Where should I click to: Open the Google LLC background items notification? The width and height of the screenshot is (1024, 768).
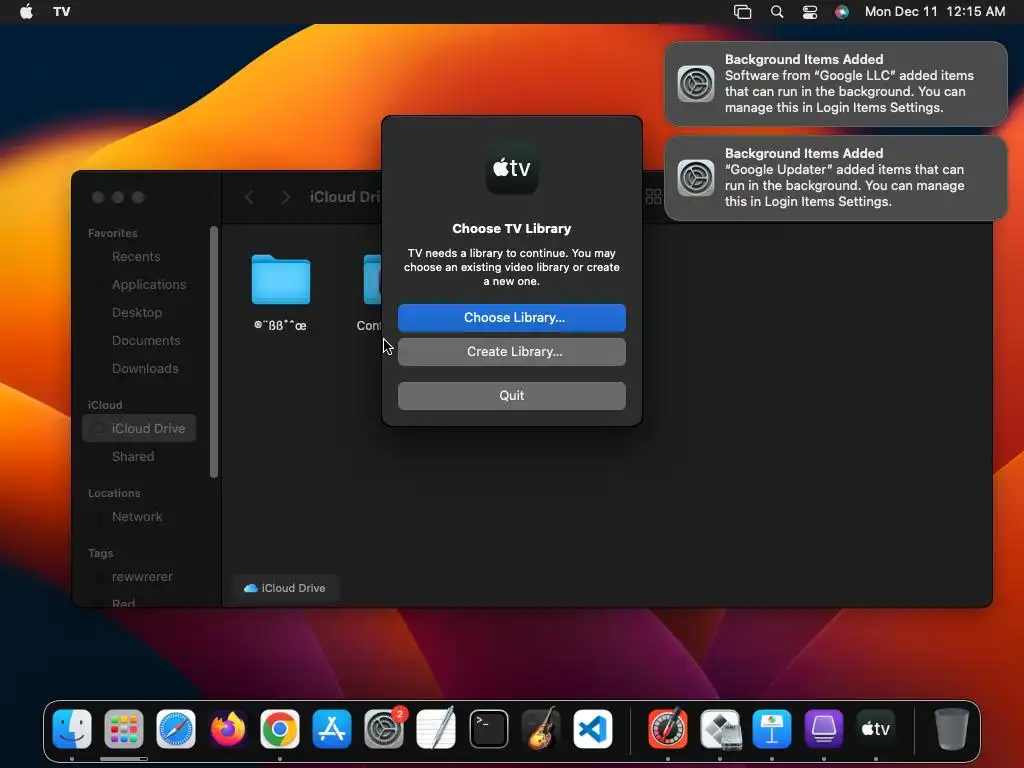(835, 84)
